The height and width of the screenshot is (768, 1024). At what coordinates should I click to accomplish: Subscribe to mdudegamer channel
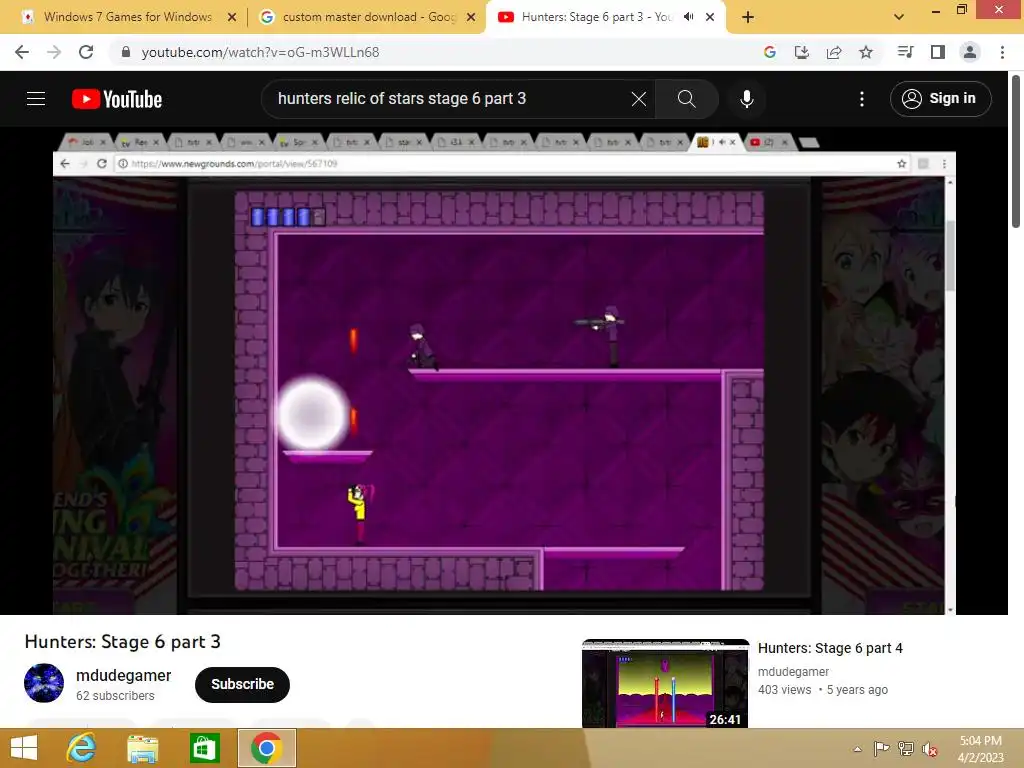[242, 684]
